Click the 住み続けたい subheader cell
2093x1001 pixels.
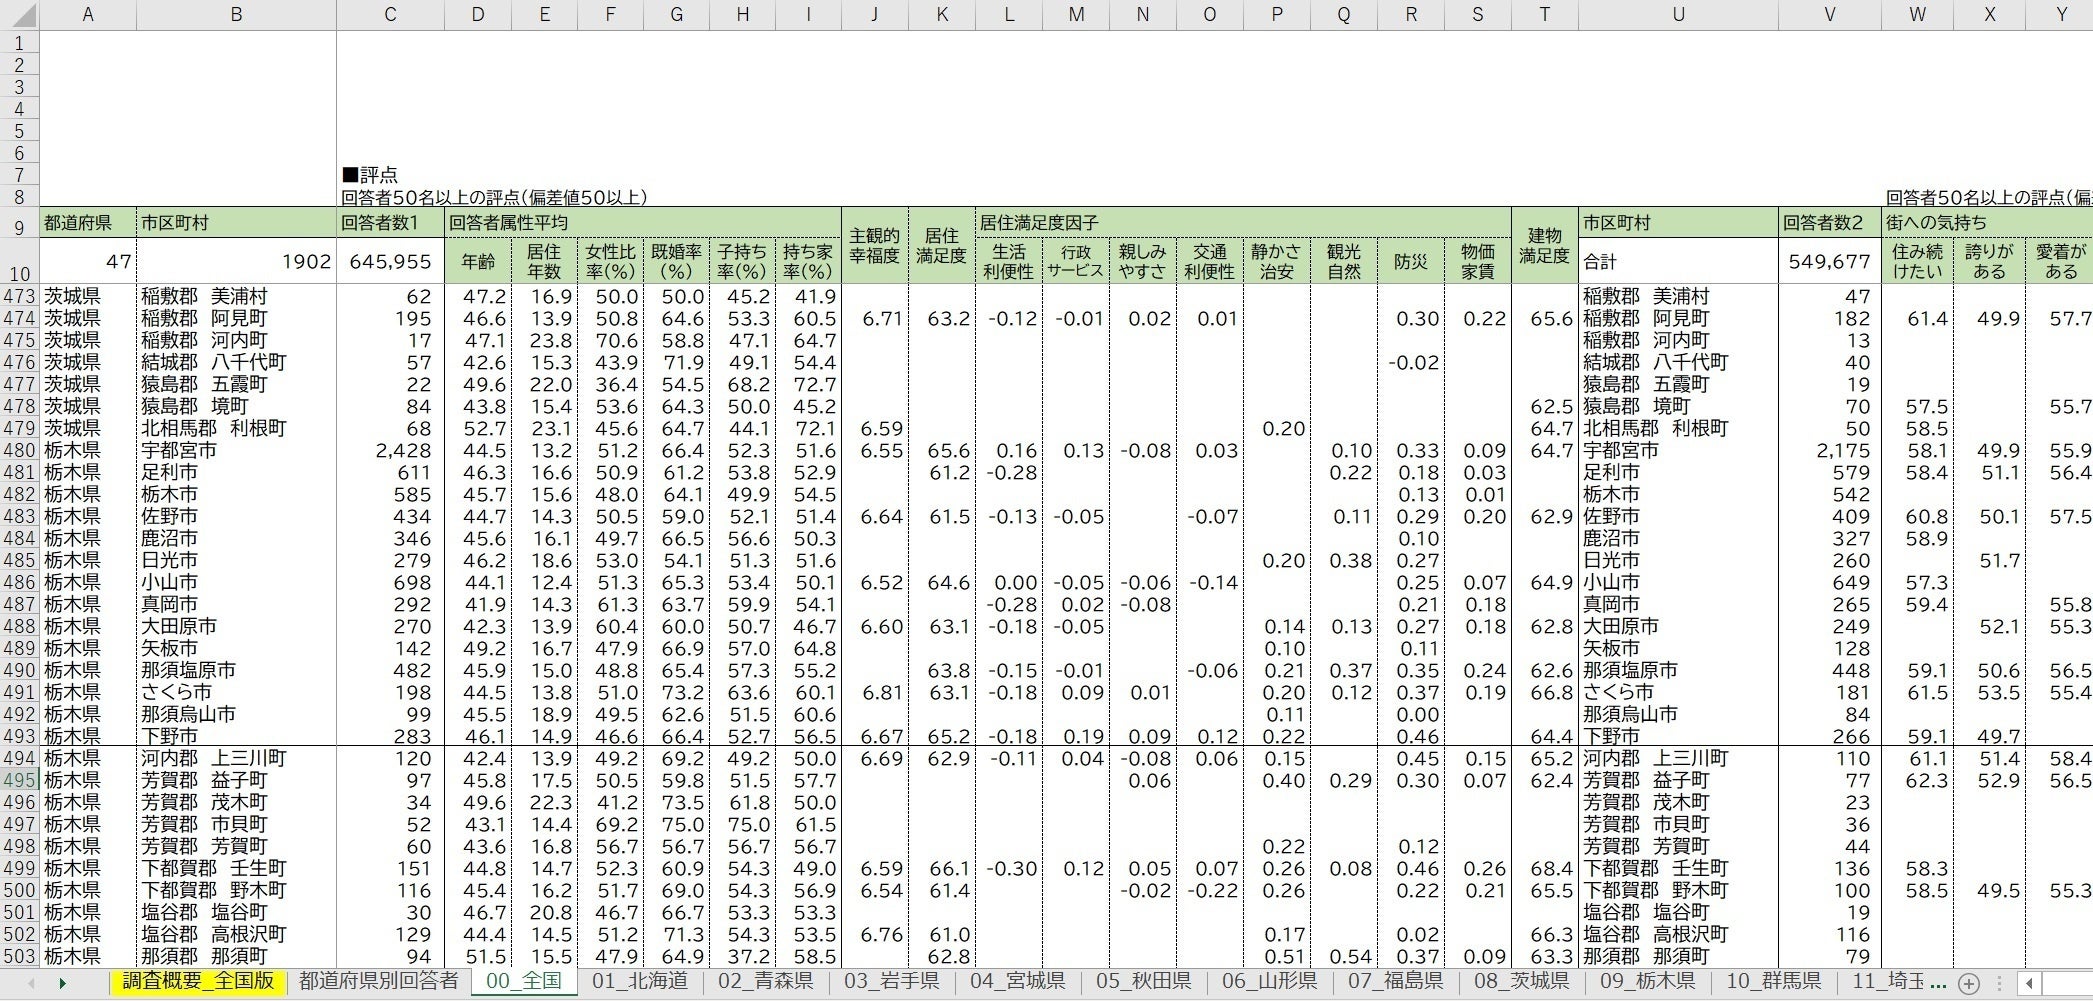coord(1916,261)
